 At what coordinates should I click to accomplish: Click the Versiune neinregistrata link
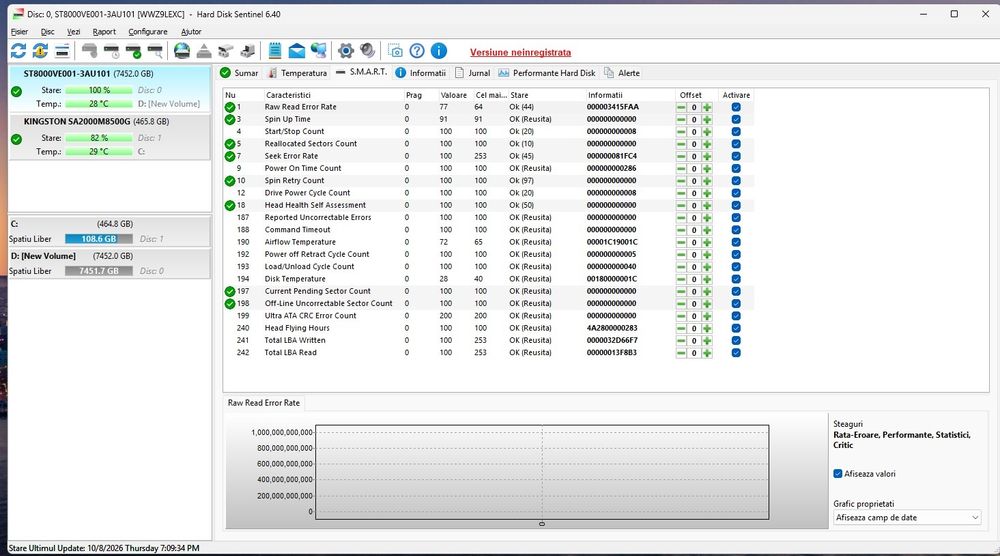tap(520, 52)
